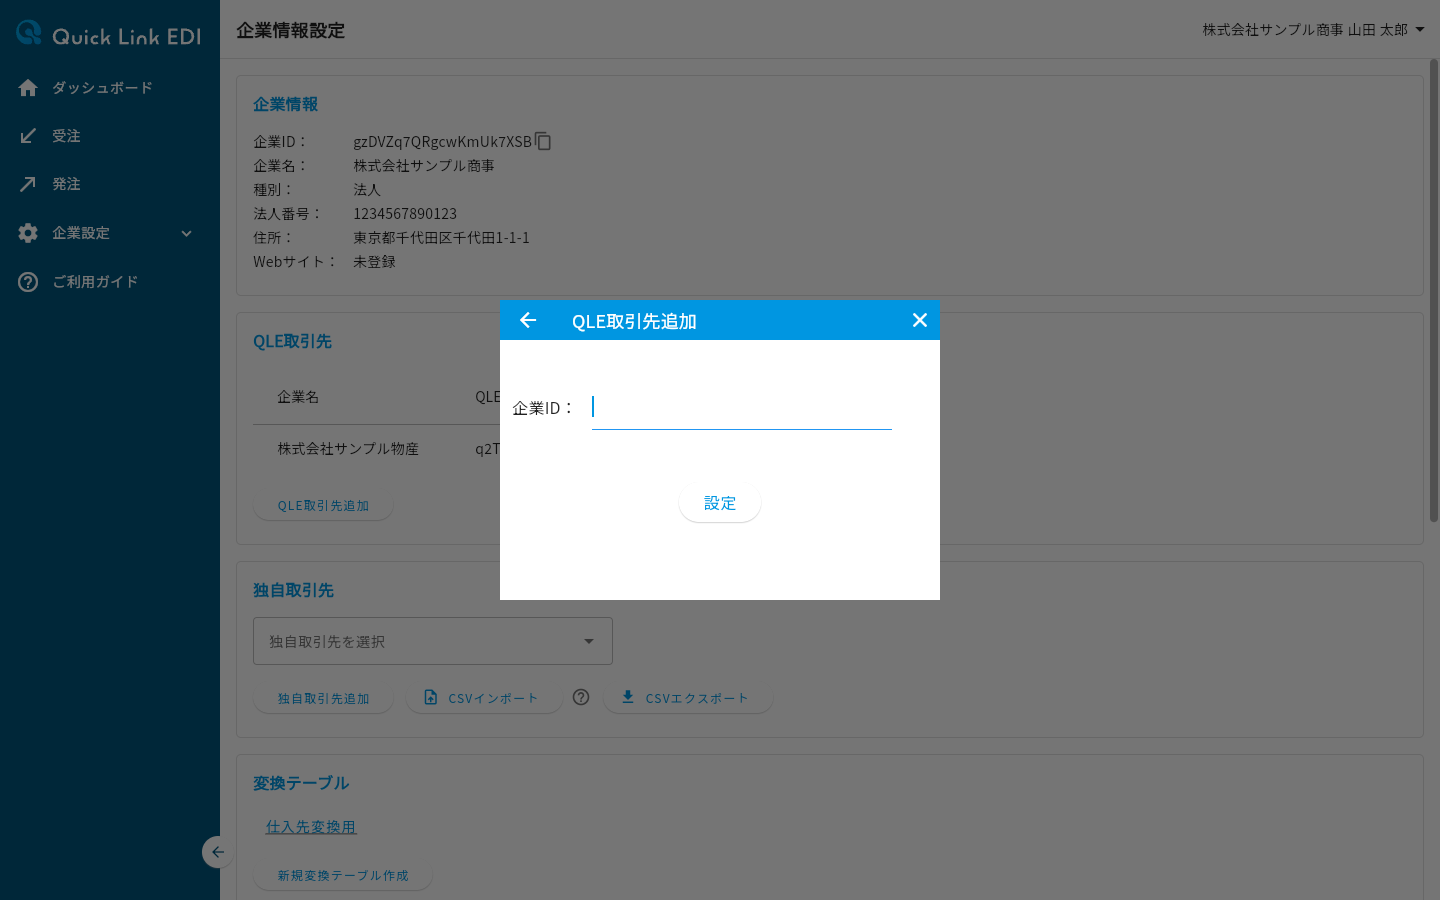Go back using the dialog arrow icon
Viewport: 1440px width, 900px height.
pos(528,320)
